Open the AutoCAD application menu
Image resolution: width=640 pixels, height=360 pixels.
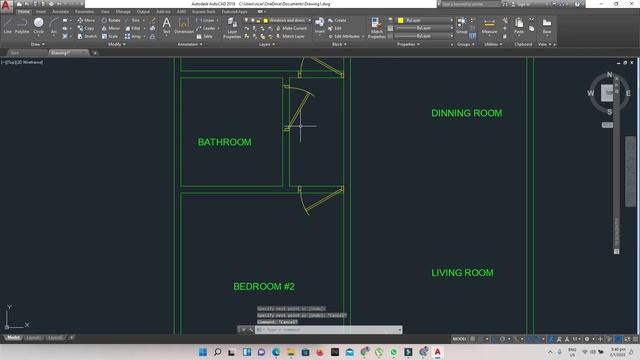click(x=6, y=6)
